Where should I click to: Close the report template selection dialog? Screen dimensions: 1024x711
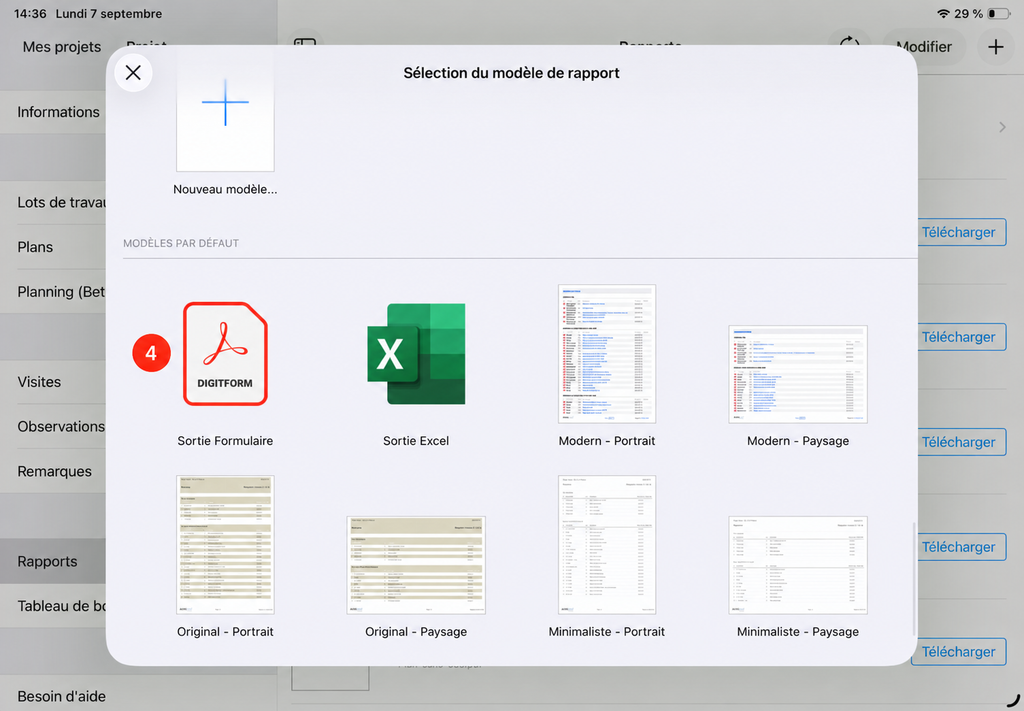[133, 72]
